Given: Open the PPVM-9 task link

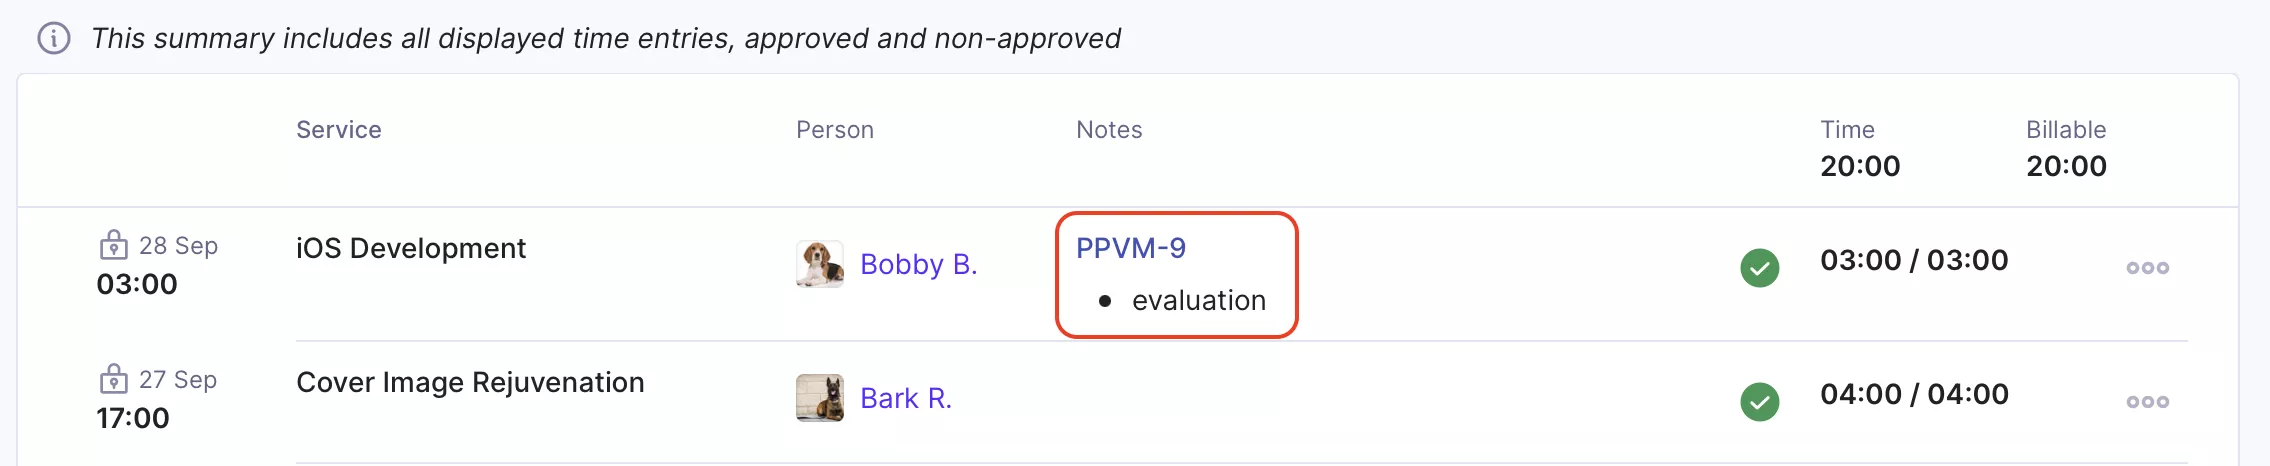Looking at the screenshot, I should pyautogui.click(x=1131, y=248).
